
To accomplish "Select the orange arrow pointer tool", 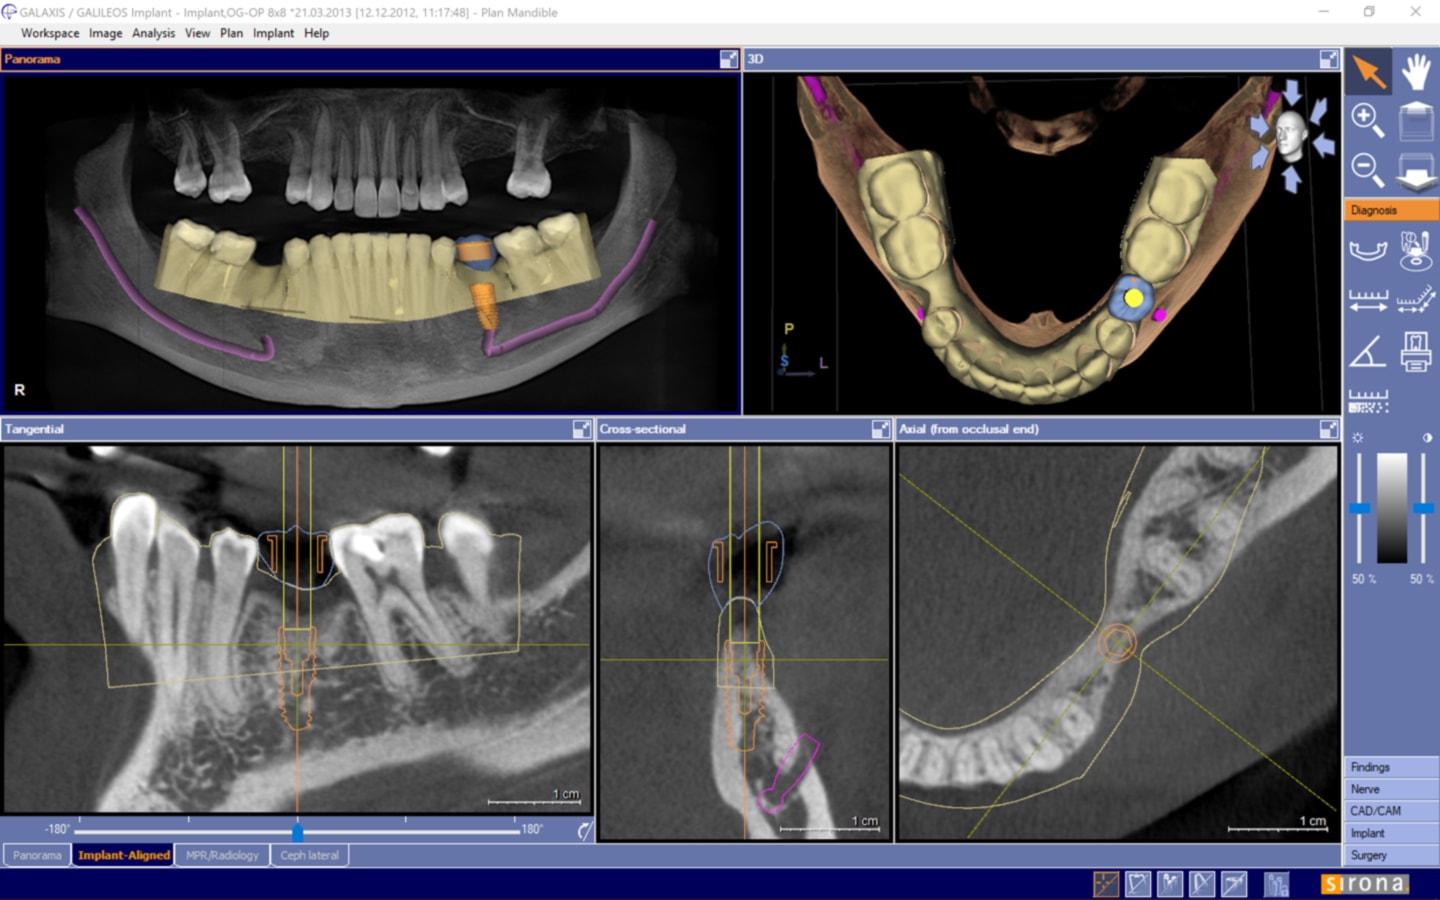I will 1367,72.
